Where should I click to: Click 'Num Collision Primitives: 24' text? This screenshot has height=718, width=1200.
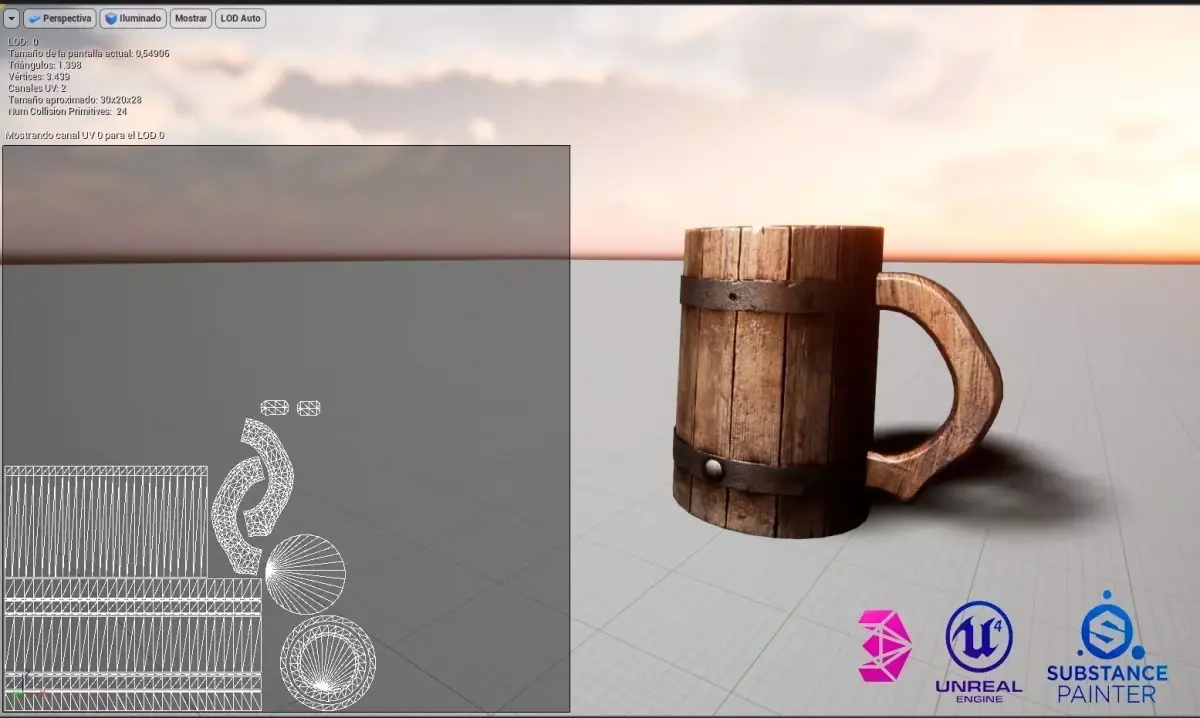click(x=67, y=112)
